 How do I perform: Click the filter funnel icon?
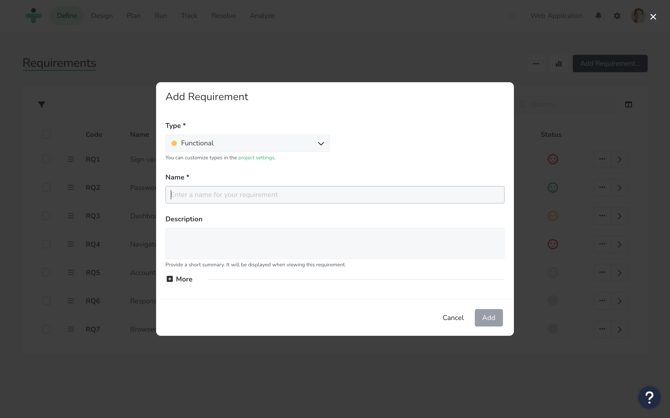pos(42,104)
